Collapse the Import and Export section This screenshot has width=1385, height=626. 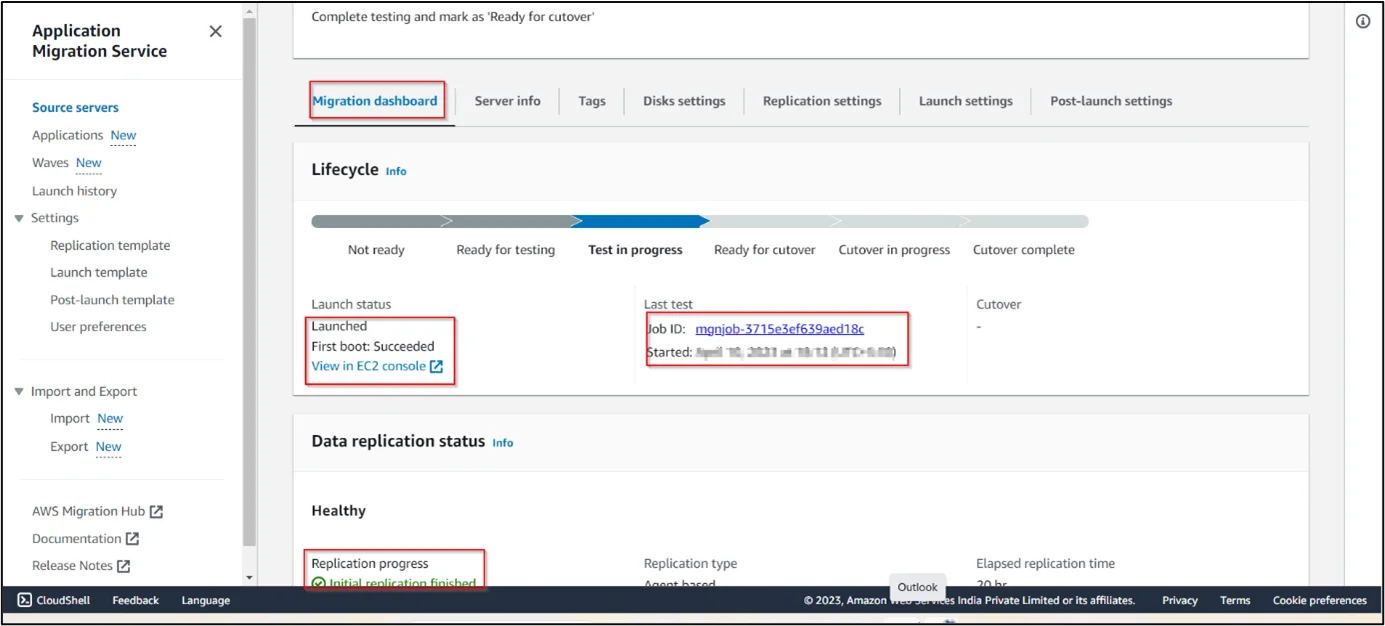pyautogui.click(x=19, y=392)
